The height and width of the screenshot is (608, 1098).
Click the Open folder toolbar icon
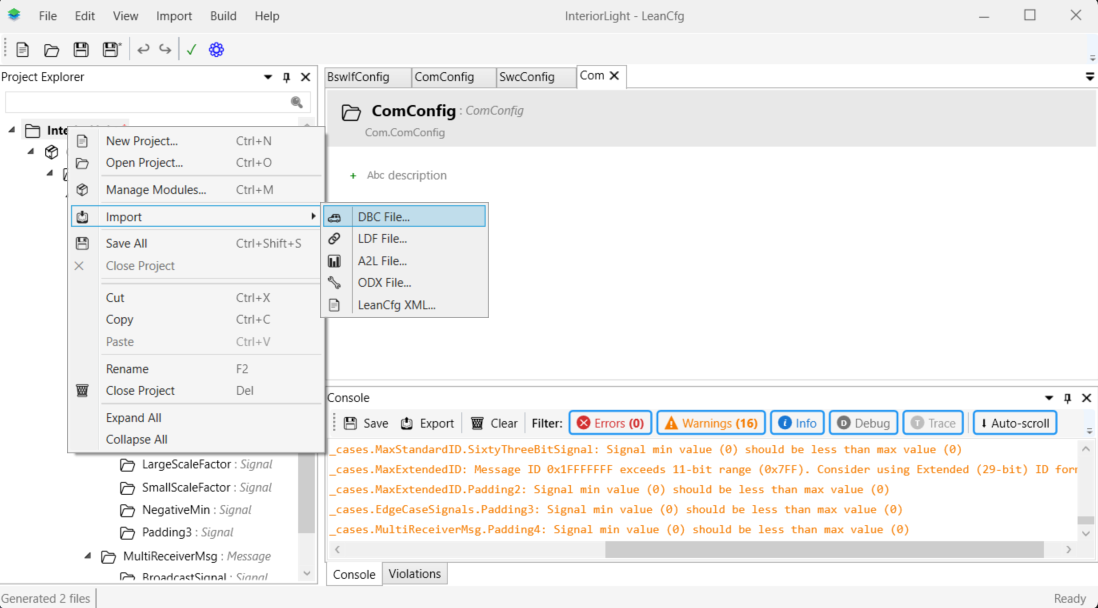pyautogui.click(x=51, y=50)
